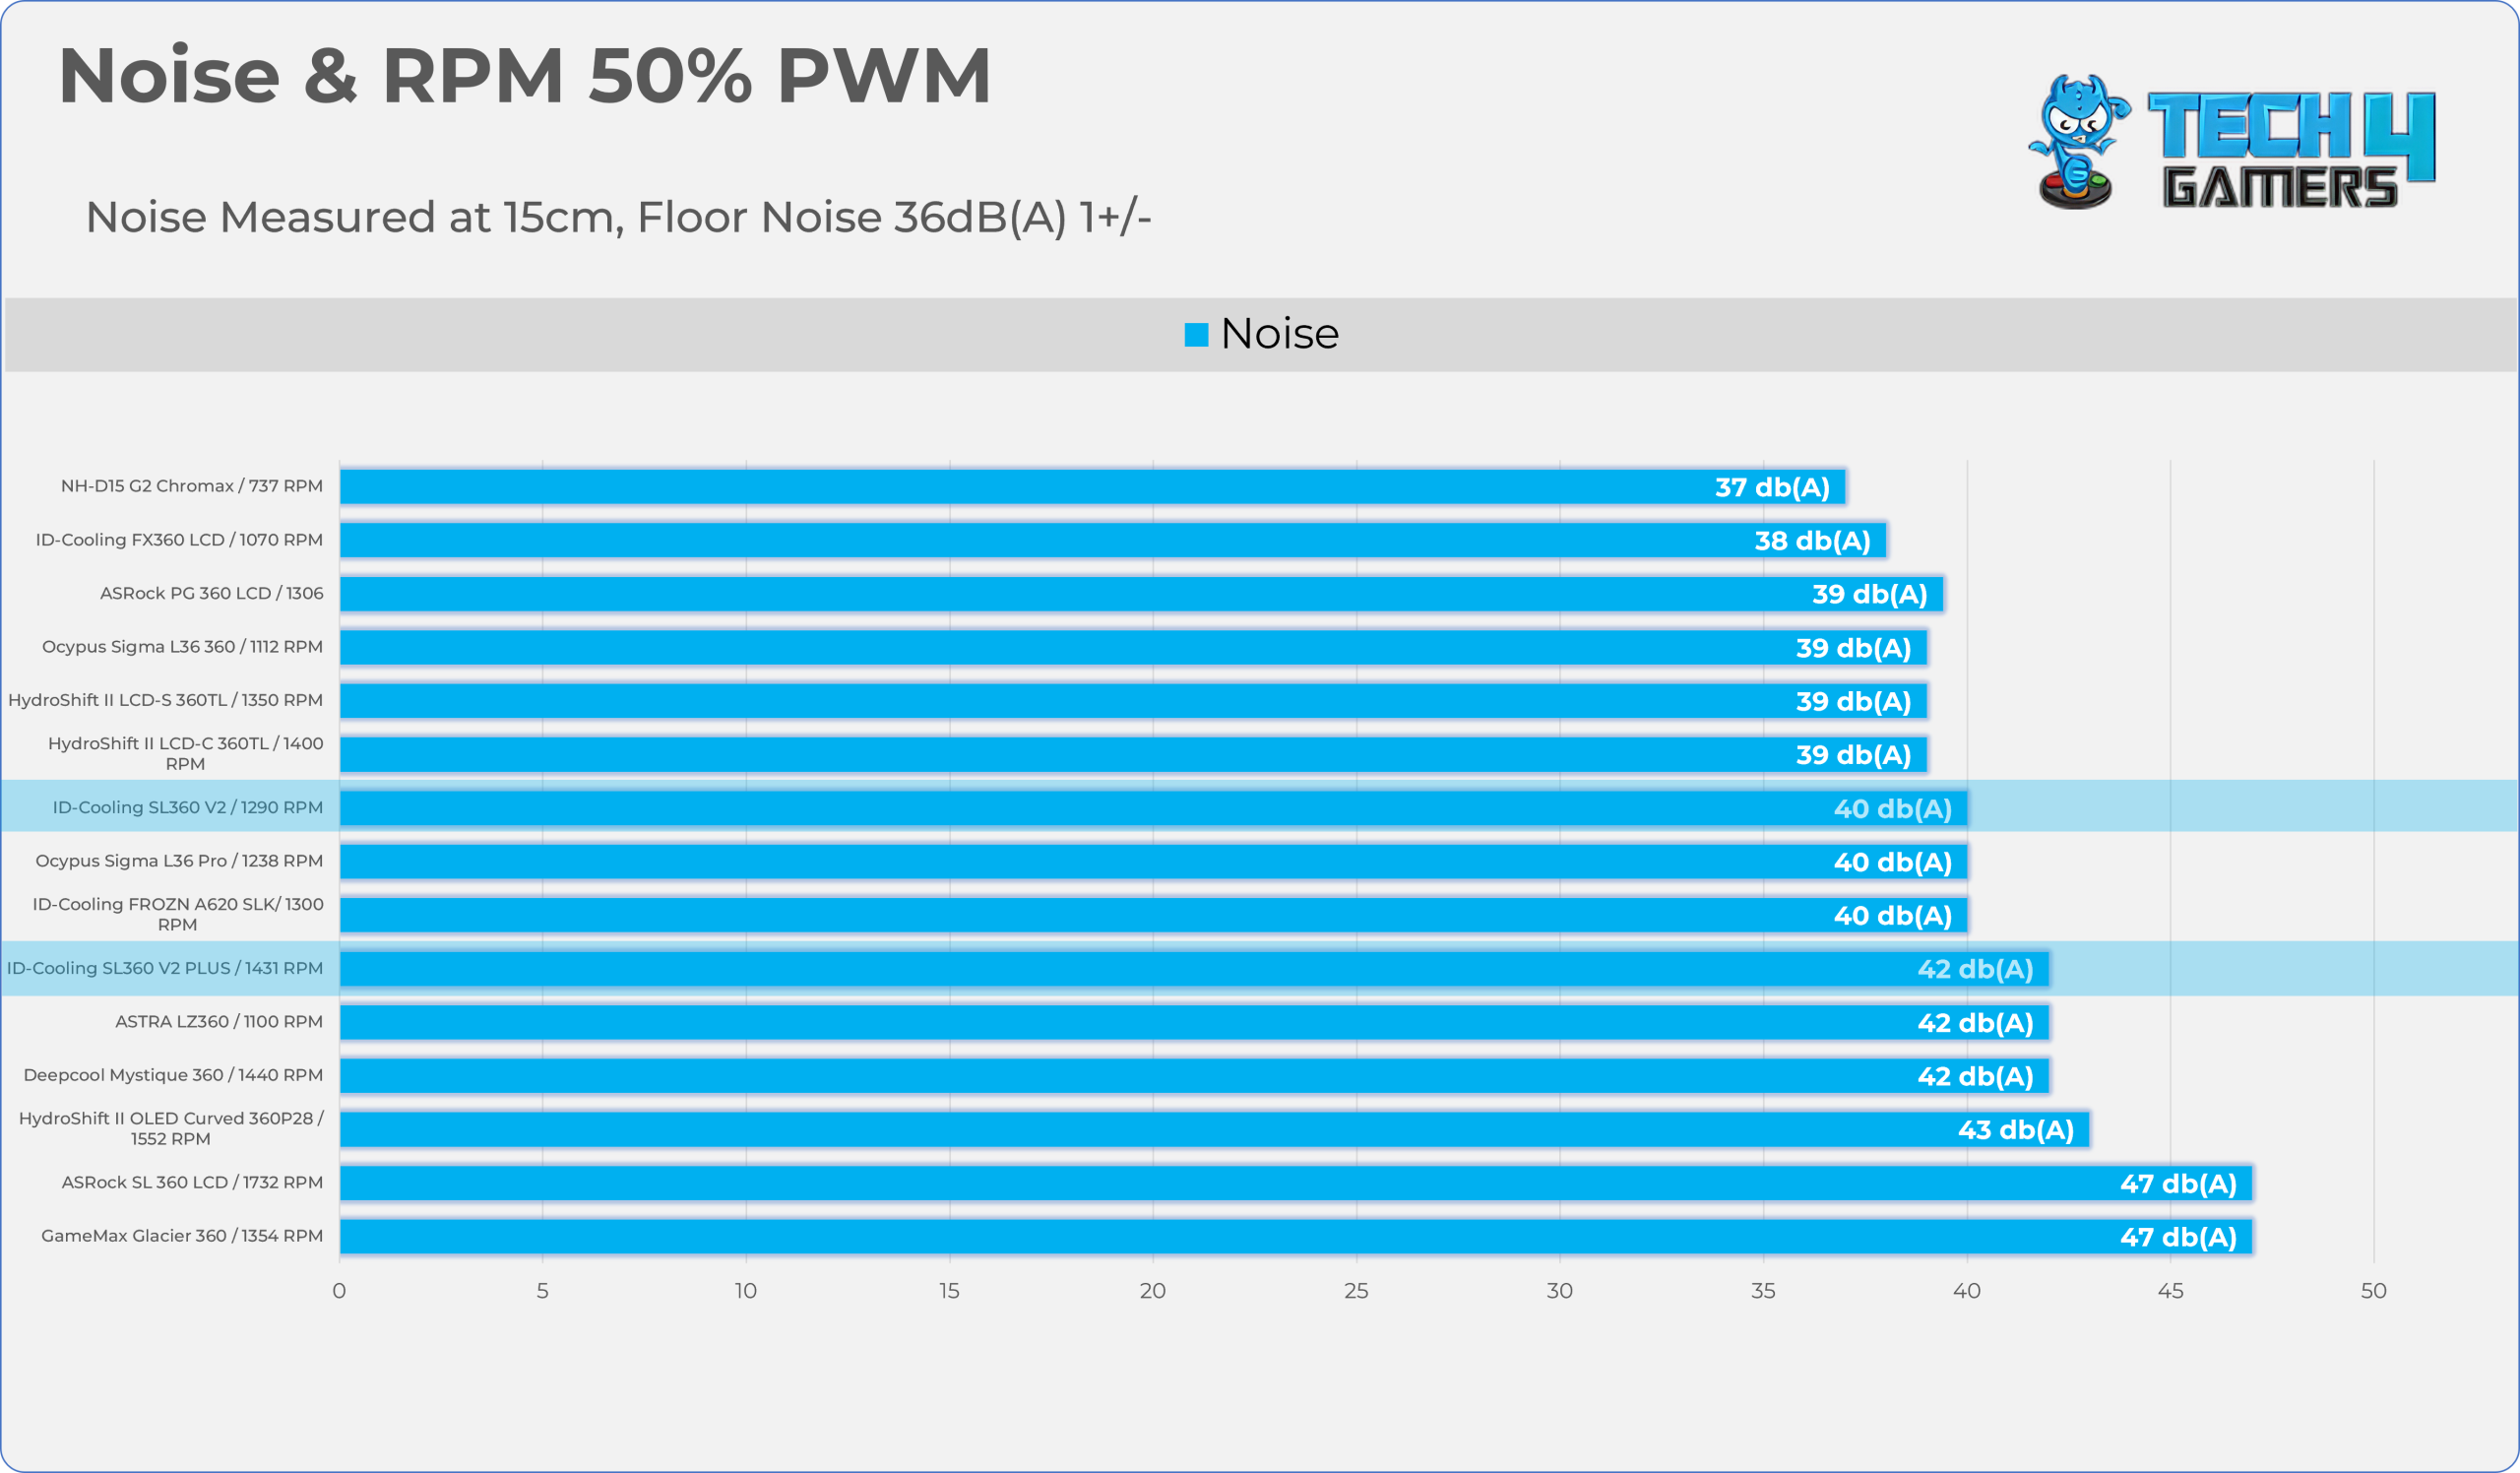
Task: Select the HydroShift II LCD-S 360TL bar
Action: pyautogui.click(x=1133, y=701)
